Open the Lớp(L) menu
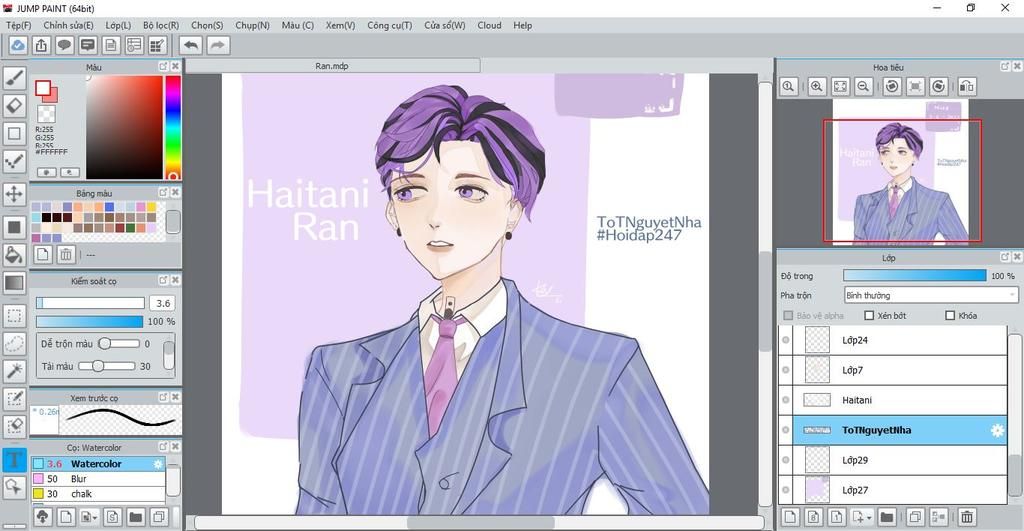The image size is (1024, 531). (118, 25)
